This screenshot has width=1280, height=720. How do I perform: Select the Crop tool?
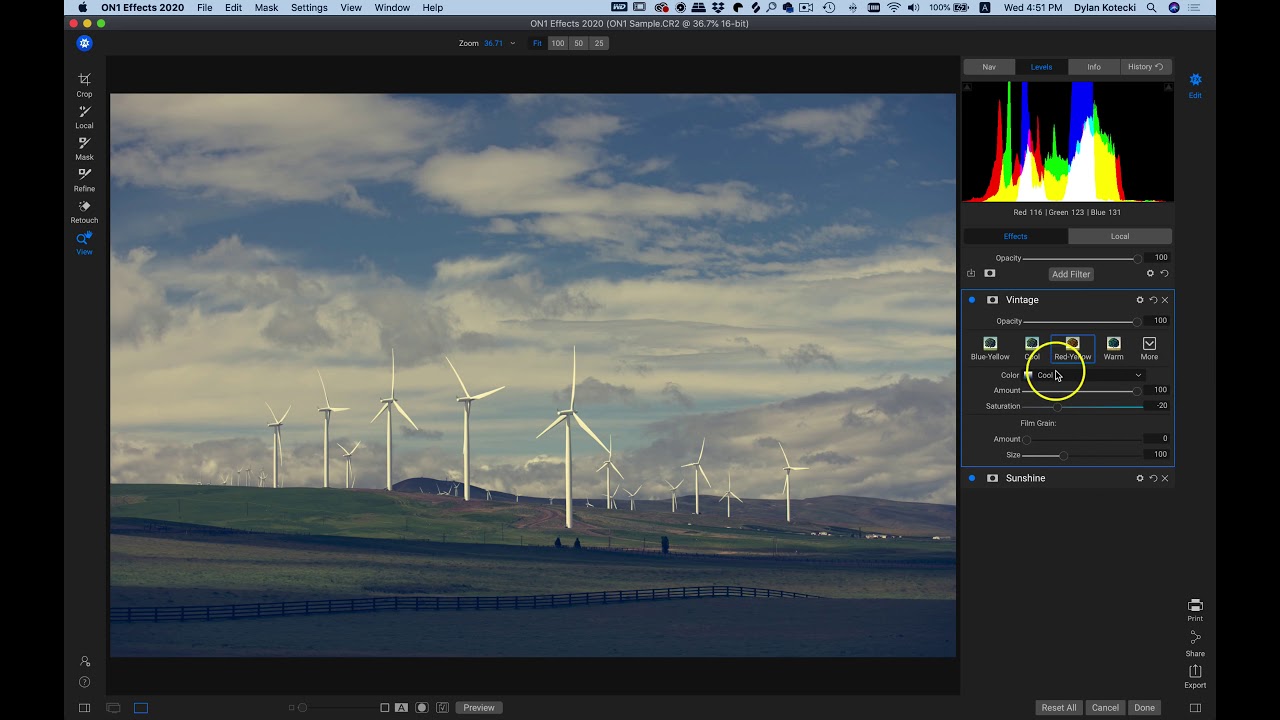point(84,84)
